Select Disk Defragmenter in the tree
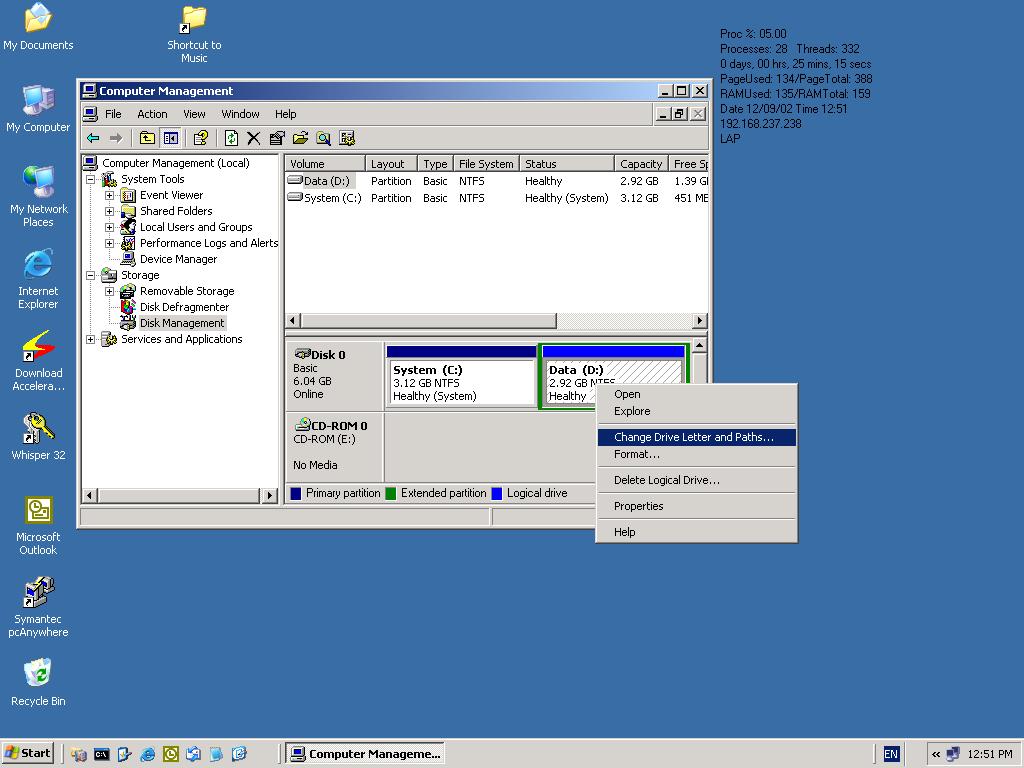Screen dimensions: 1024x768 [x=184, y=307]
